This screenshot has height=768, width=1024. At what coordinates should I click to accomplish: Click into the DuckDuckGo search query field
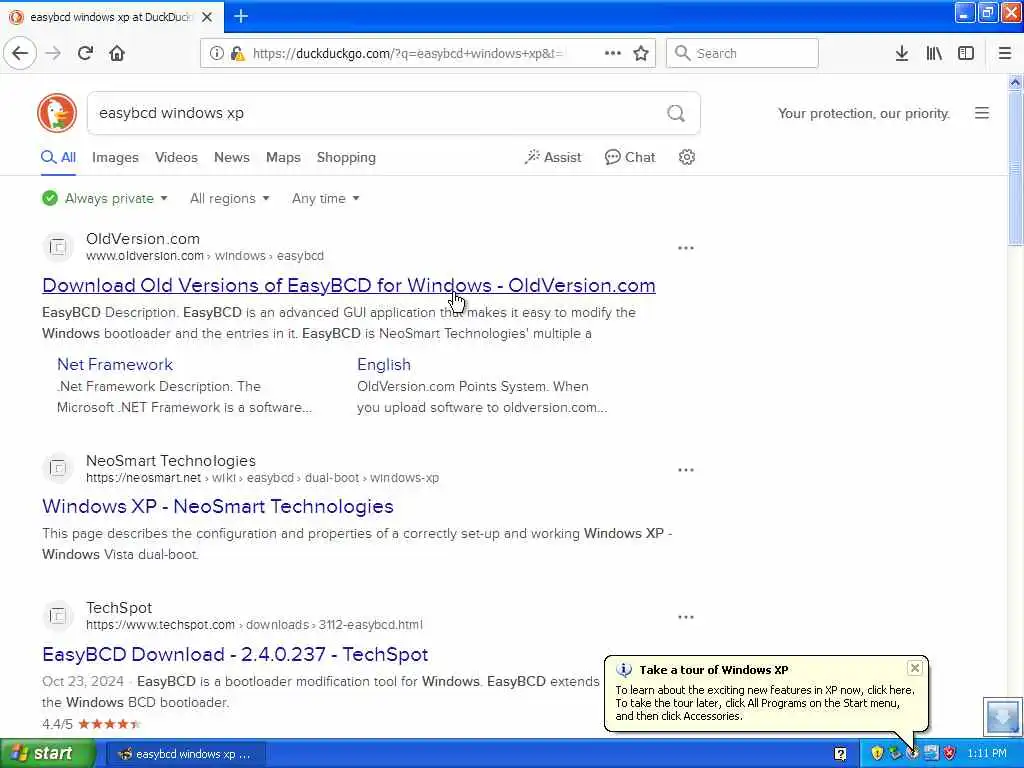(379, 113)
